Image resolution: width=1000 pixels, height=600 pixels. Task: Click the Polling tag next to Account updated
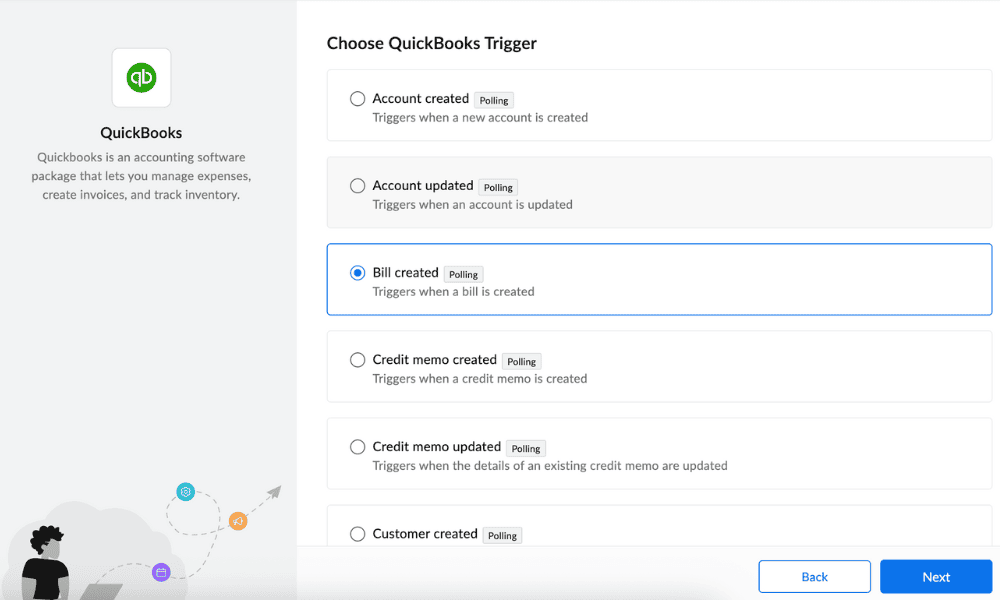(498, 187)
